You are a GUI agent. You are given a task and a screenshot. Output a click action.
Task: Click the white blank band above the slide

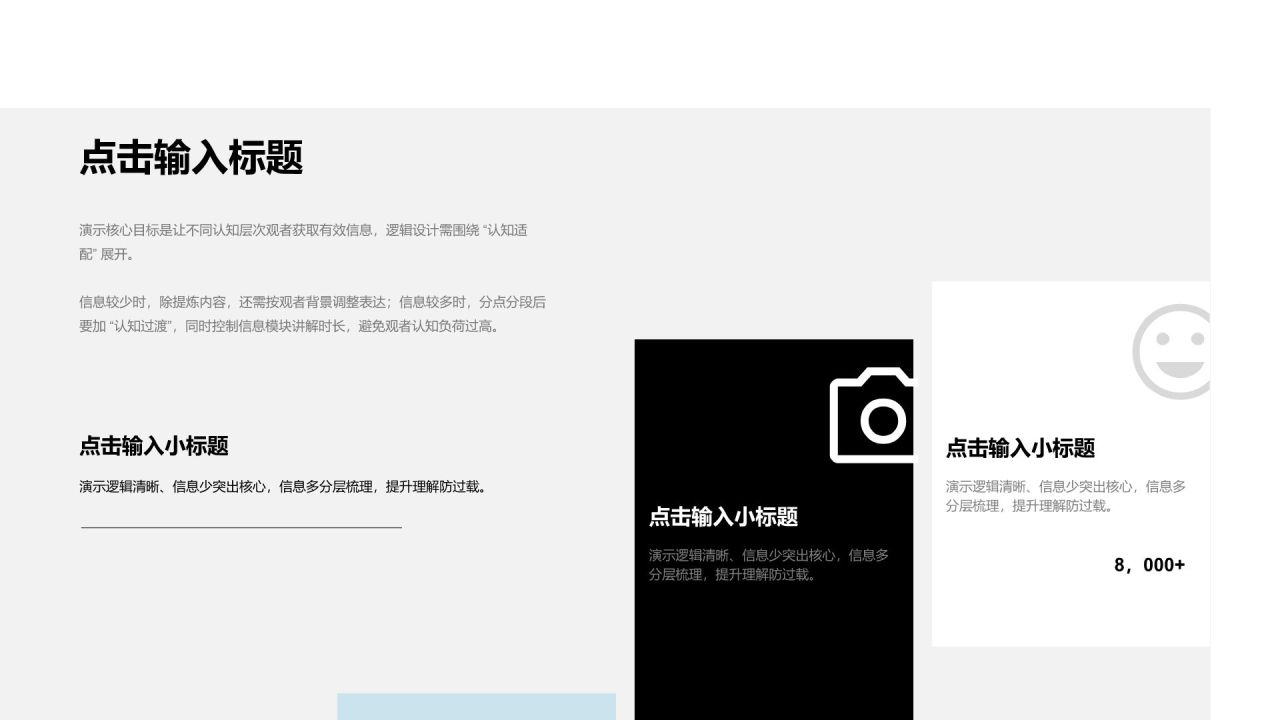pyautogui.click(x=640, y=52)
